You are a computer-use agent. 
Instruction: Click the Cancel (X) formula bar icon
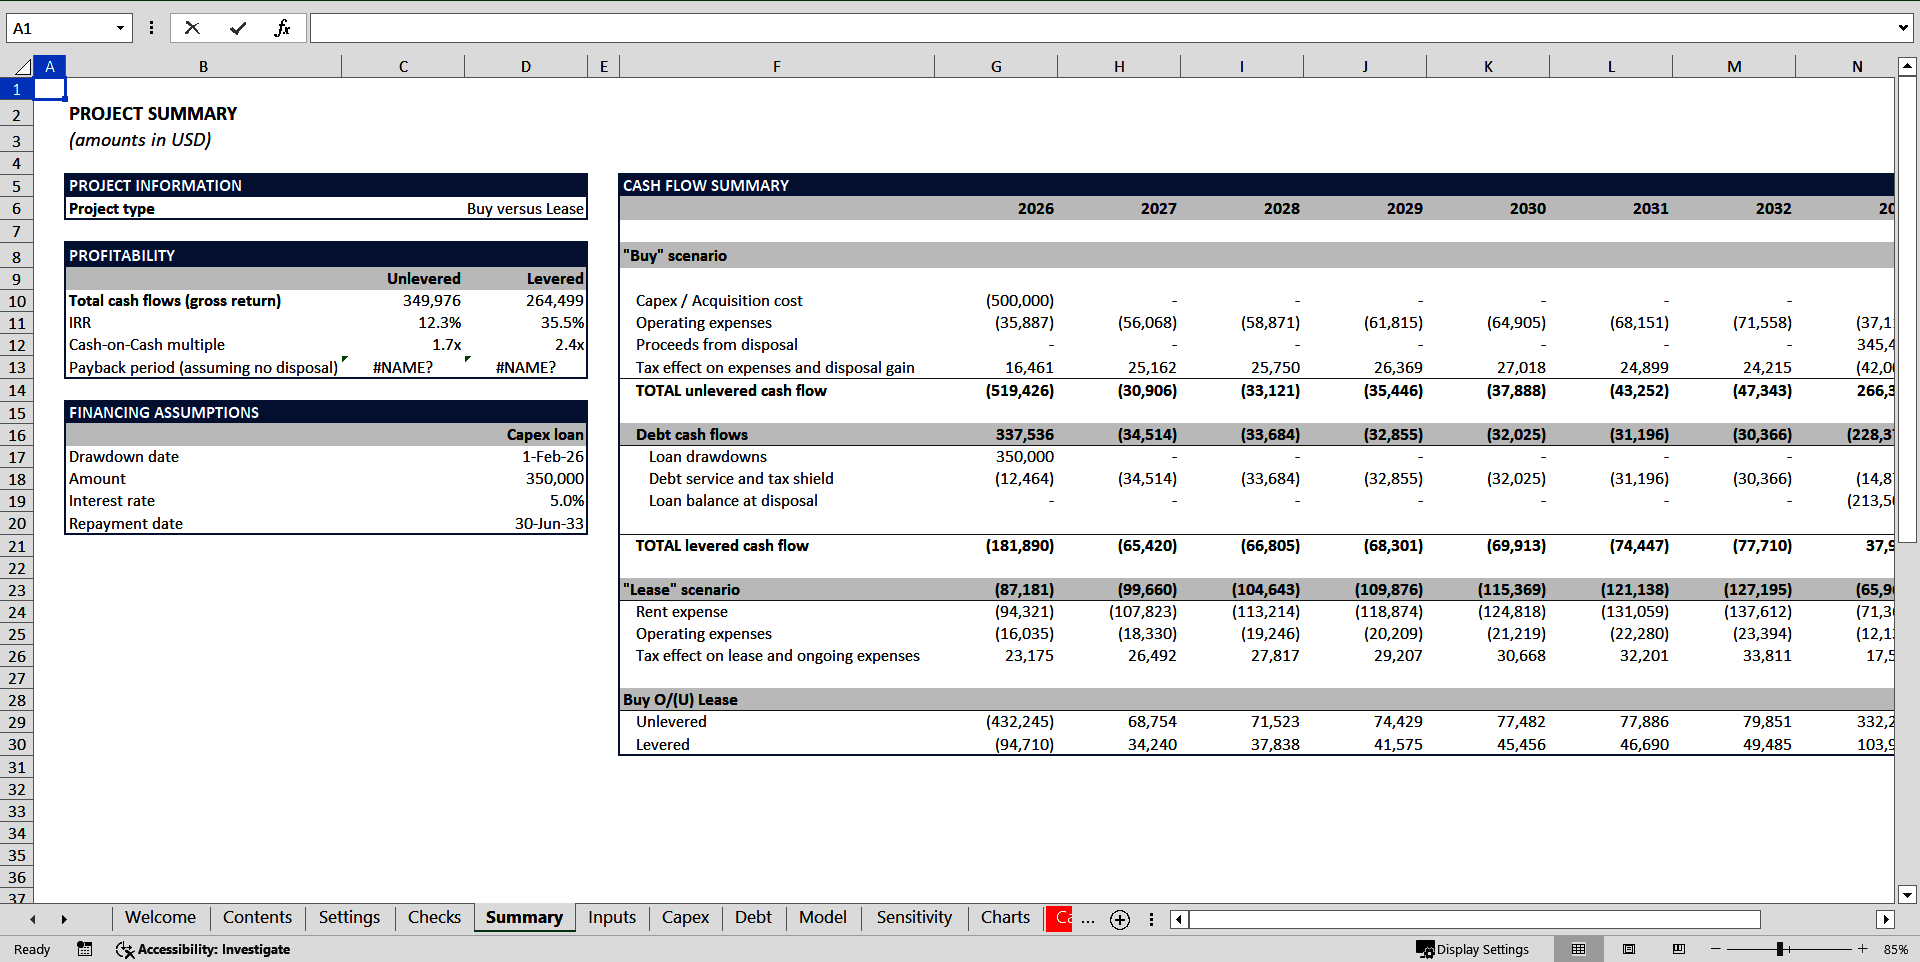click(192, 28)
